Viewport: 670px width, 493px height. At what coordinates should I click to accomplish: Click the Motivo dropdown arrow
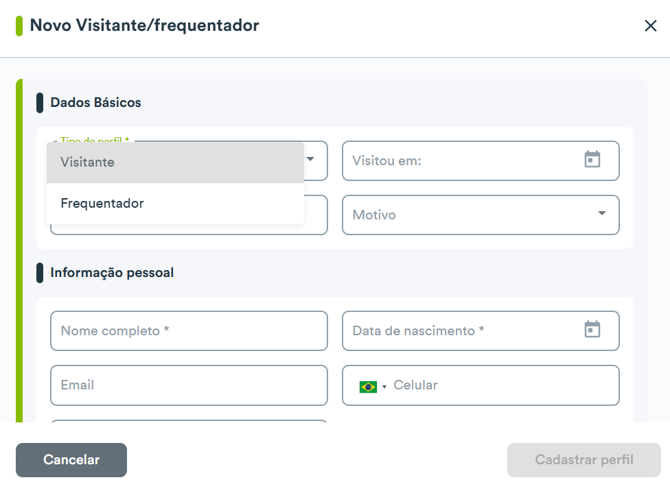click(602, 213)
